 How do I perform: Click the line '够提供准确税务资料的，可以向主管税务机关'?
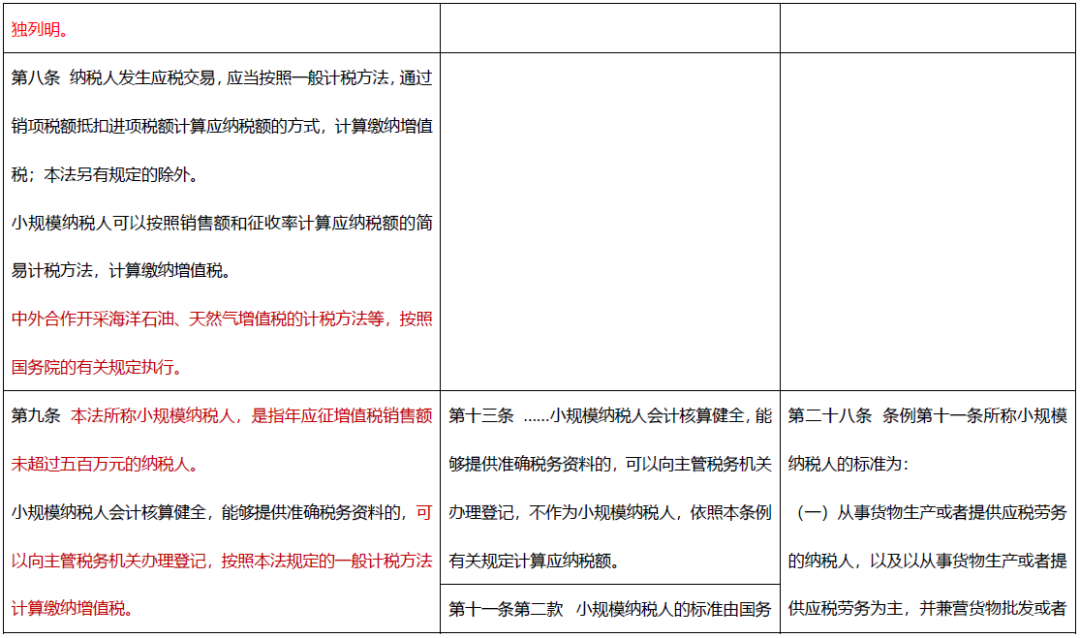[610, 464]
